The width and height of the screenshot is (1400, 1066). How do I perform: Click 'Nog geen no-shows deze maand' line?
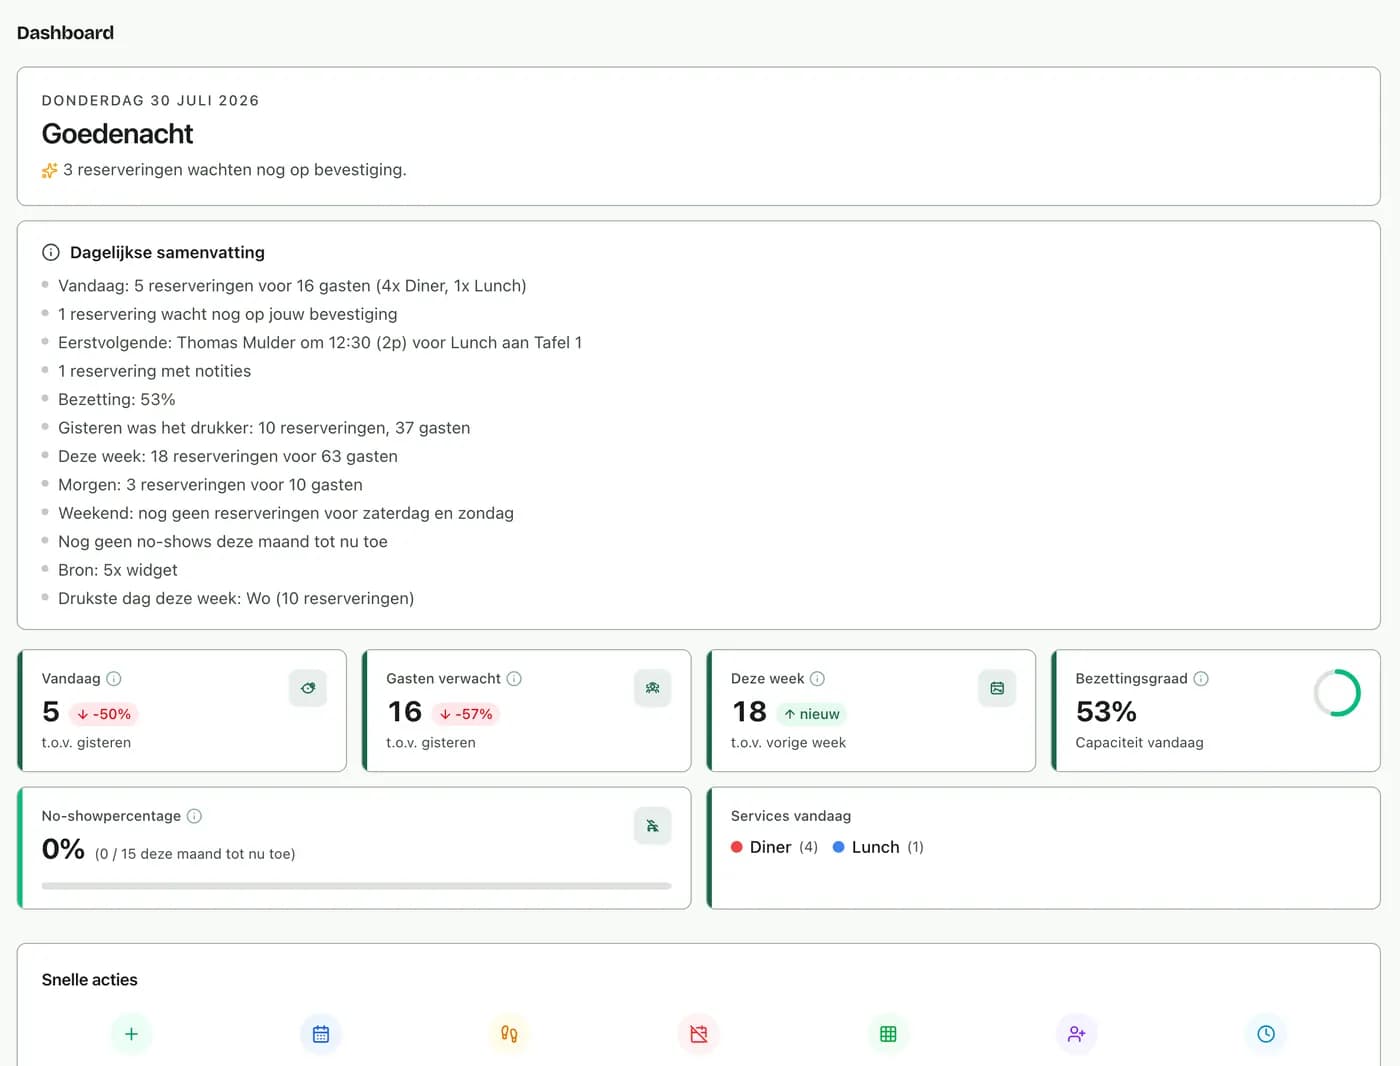[x=223, y=542]
